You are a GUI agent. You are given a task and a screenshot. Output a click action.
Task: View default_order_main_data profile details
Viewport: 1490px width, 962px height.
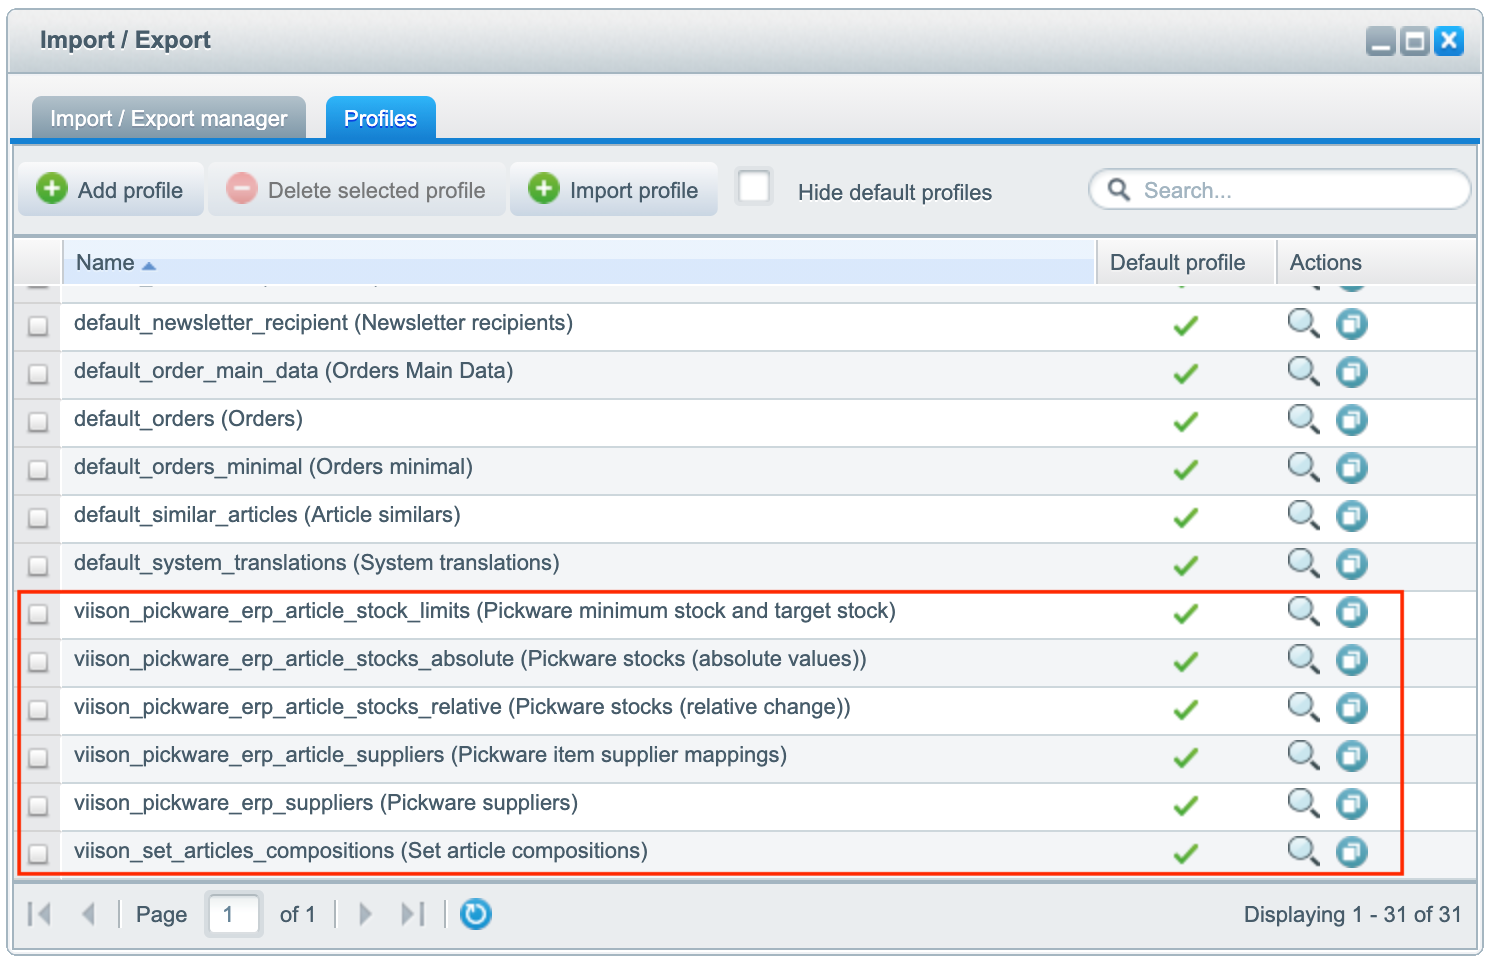point(1303,372)
